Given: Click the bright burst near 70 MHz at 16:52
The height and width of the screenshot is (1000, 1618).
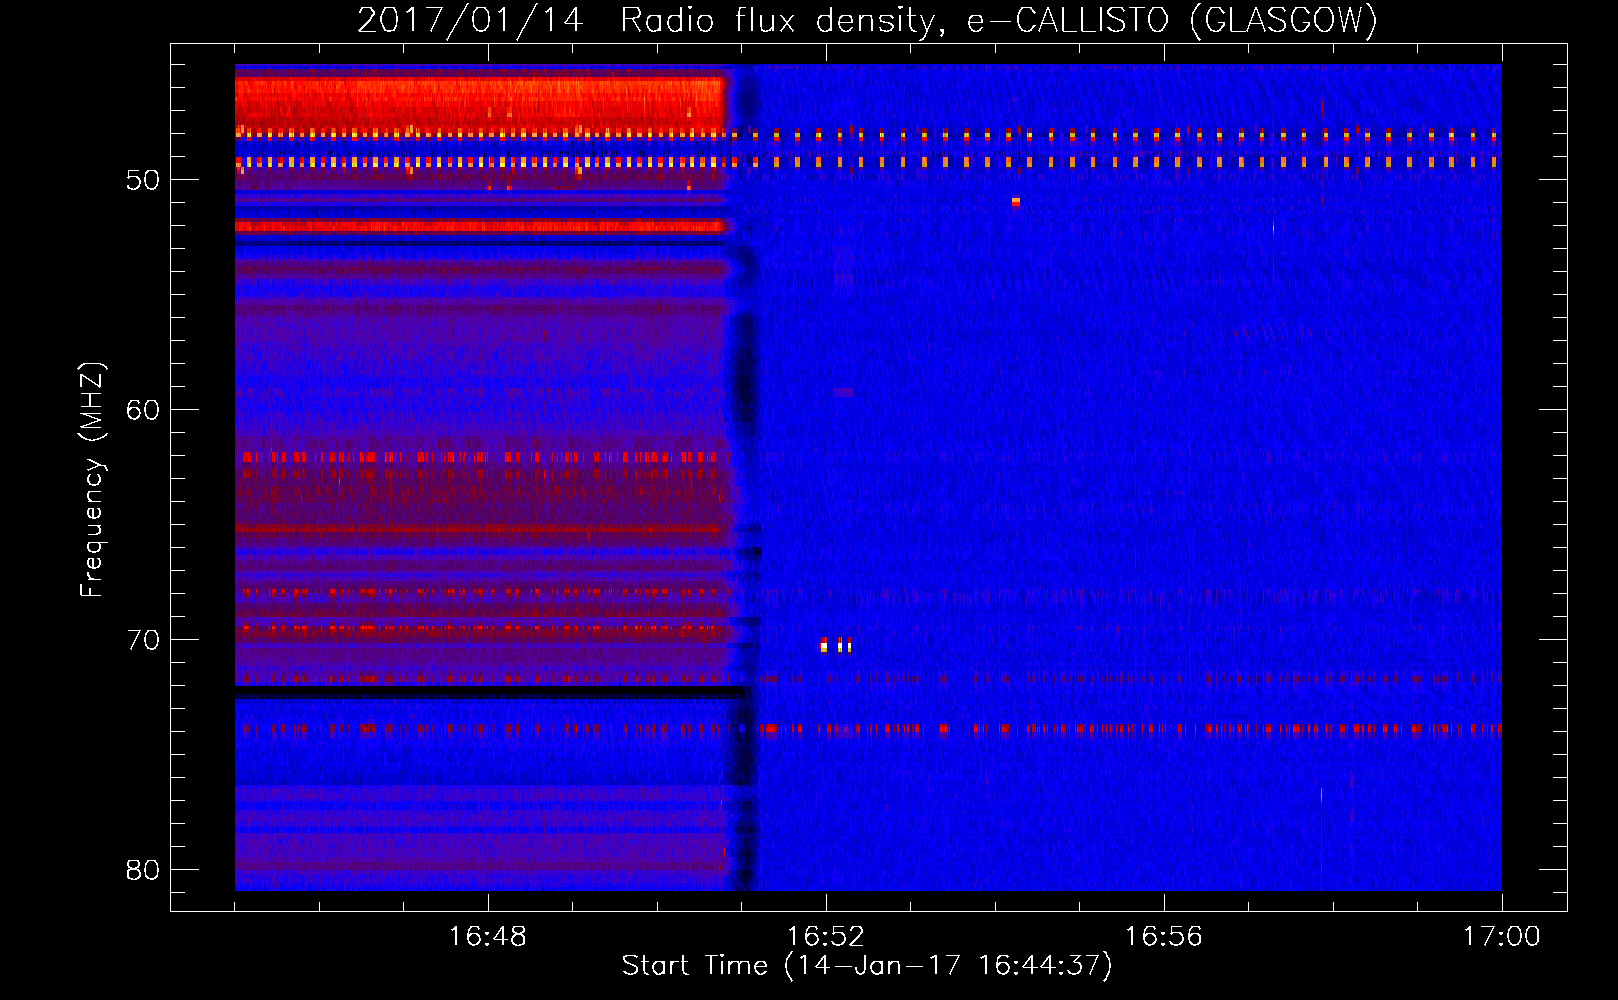Looking at the screenshot, I should [x=836, y=646].
